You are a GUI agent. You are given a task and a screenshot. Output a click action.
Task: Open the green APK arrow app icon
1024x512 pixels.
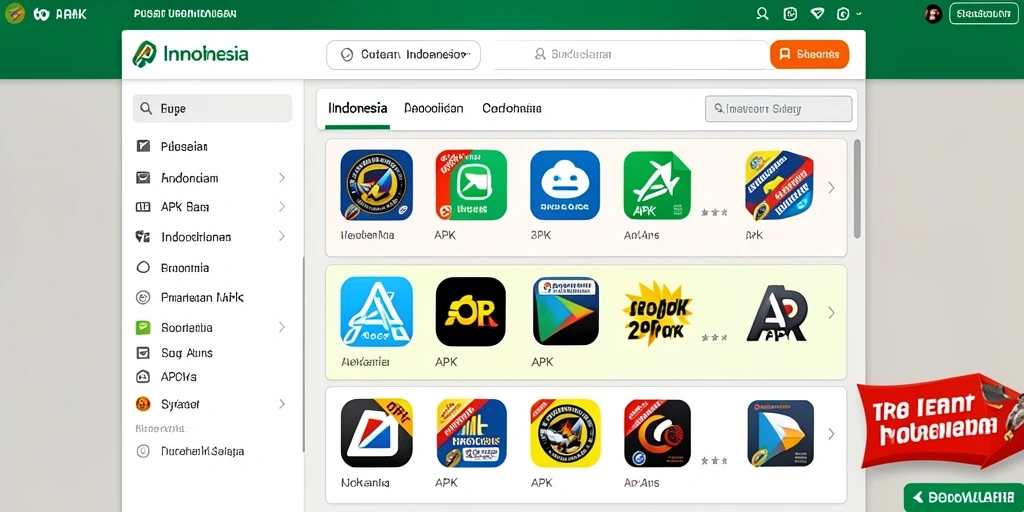click(657, 185)
